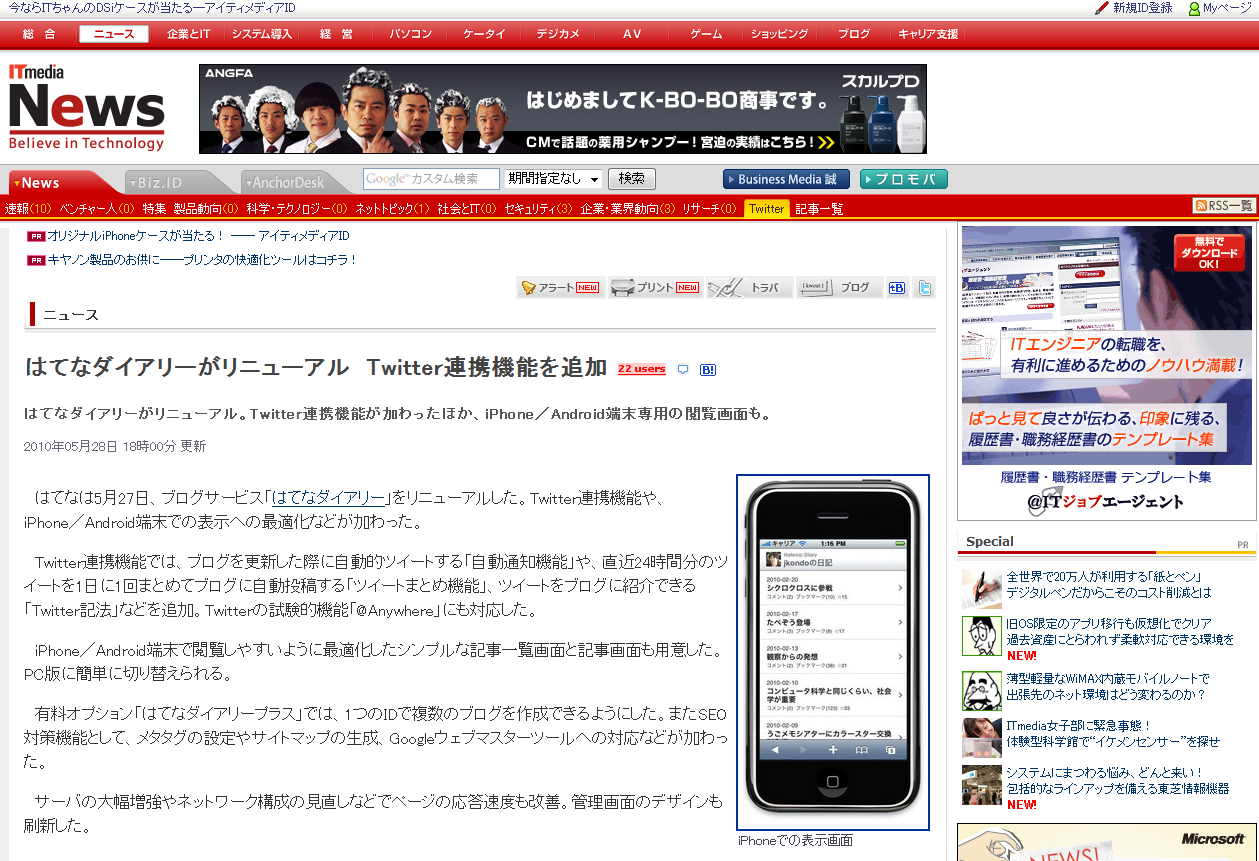Click the Twitter bird share icon
This screenshot has width=1259, height=861.
925,287
